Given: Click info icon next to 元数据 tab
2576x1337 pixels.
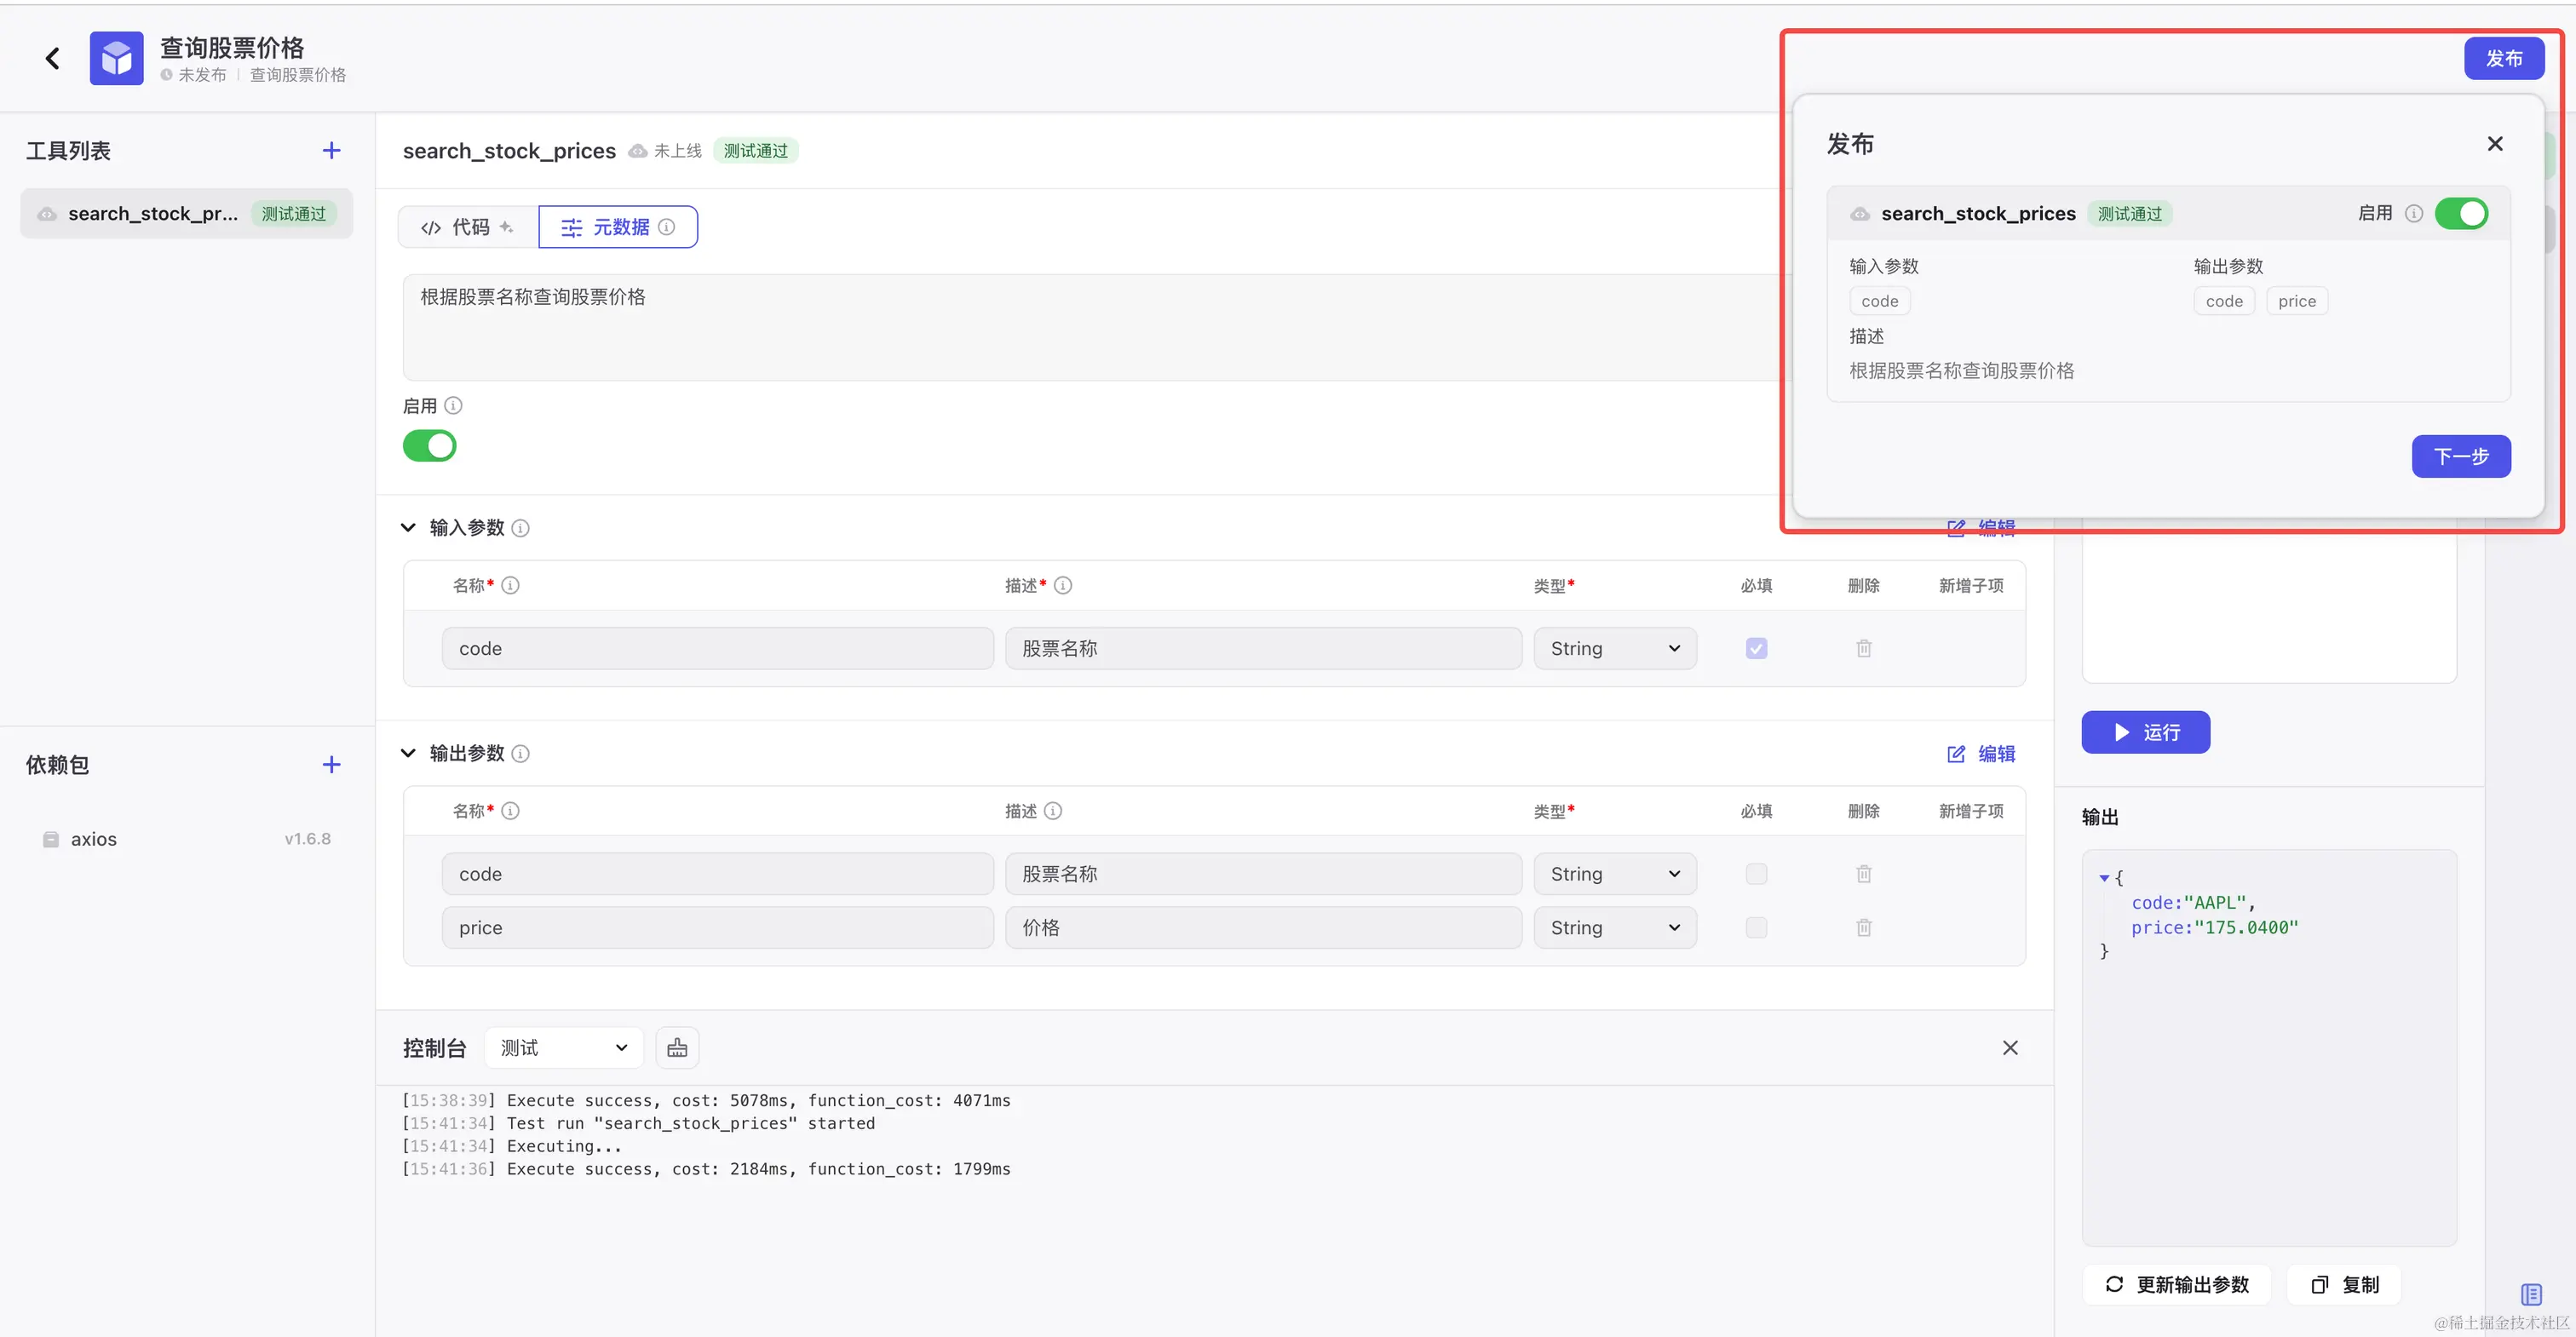Looking at the screenshot, I should [x=666, y=227].
